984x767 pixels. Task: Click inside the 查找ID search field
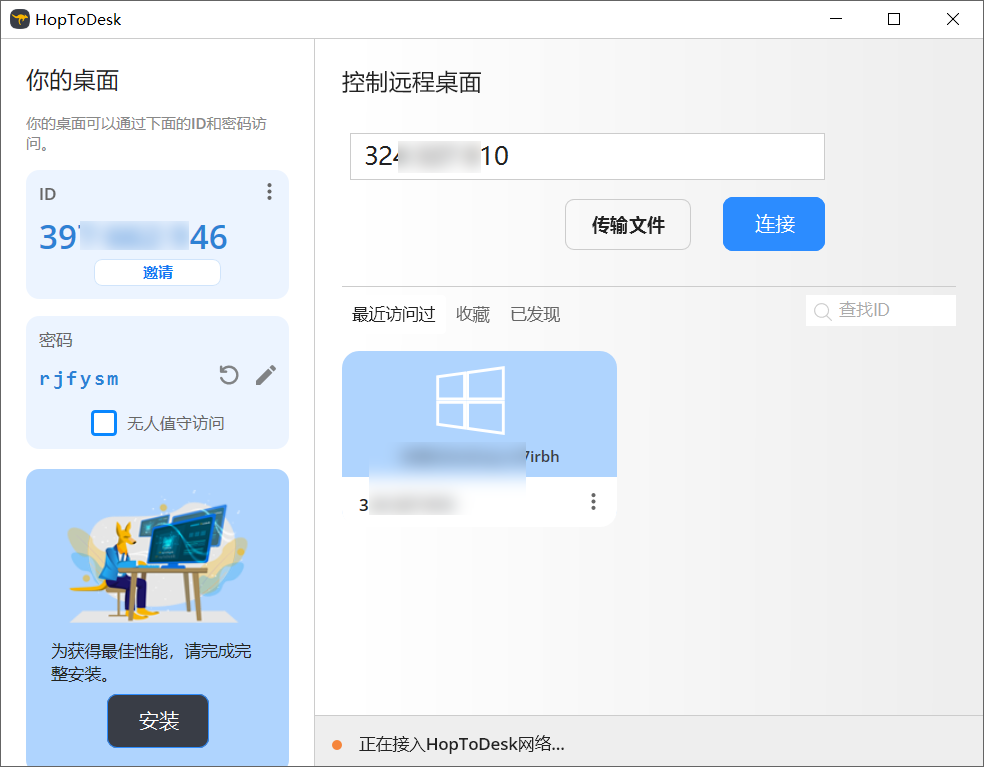[x=885, y=310]
